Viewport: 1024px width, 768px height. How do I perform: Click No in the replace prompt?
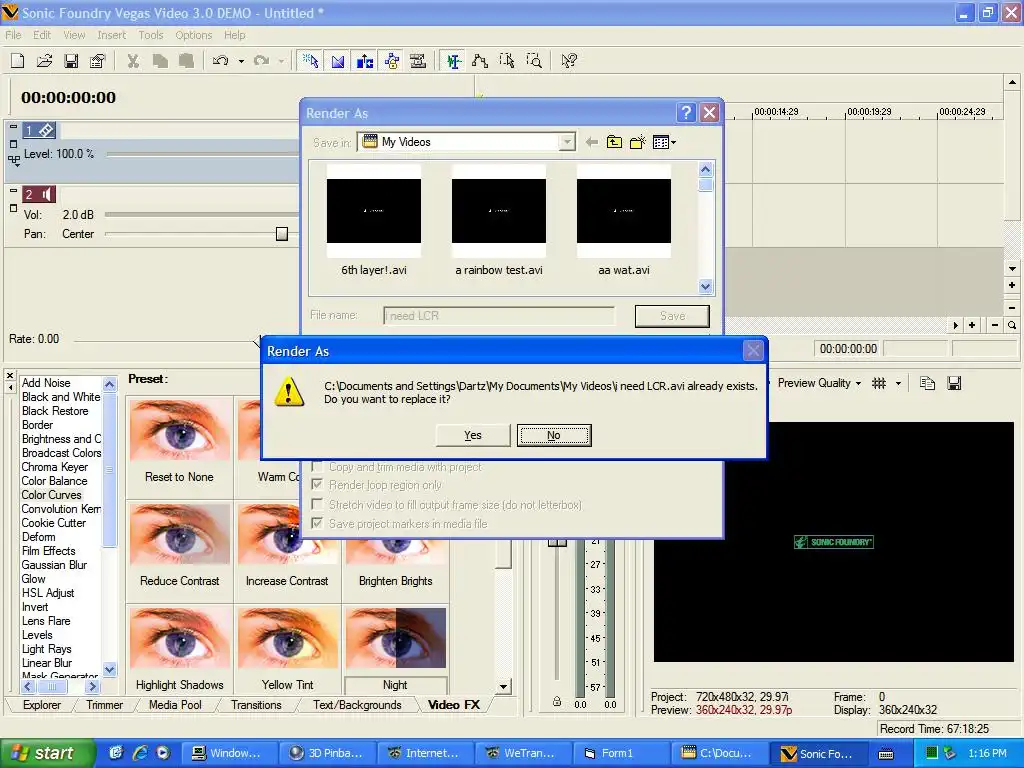(x=554, y=435)
